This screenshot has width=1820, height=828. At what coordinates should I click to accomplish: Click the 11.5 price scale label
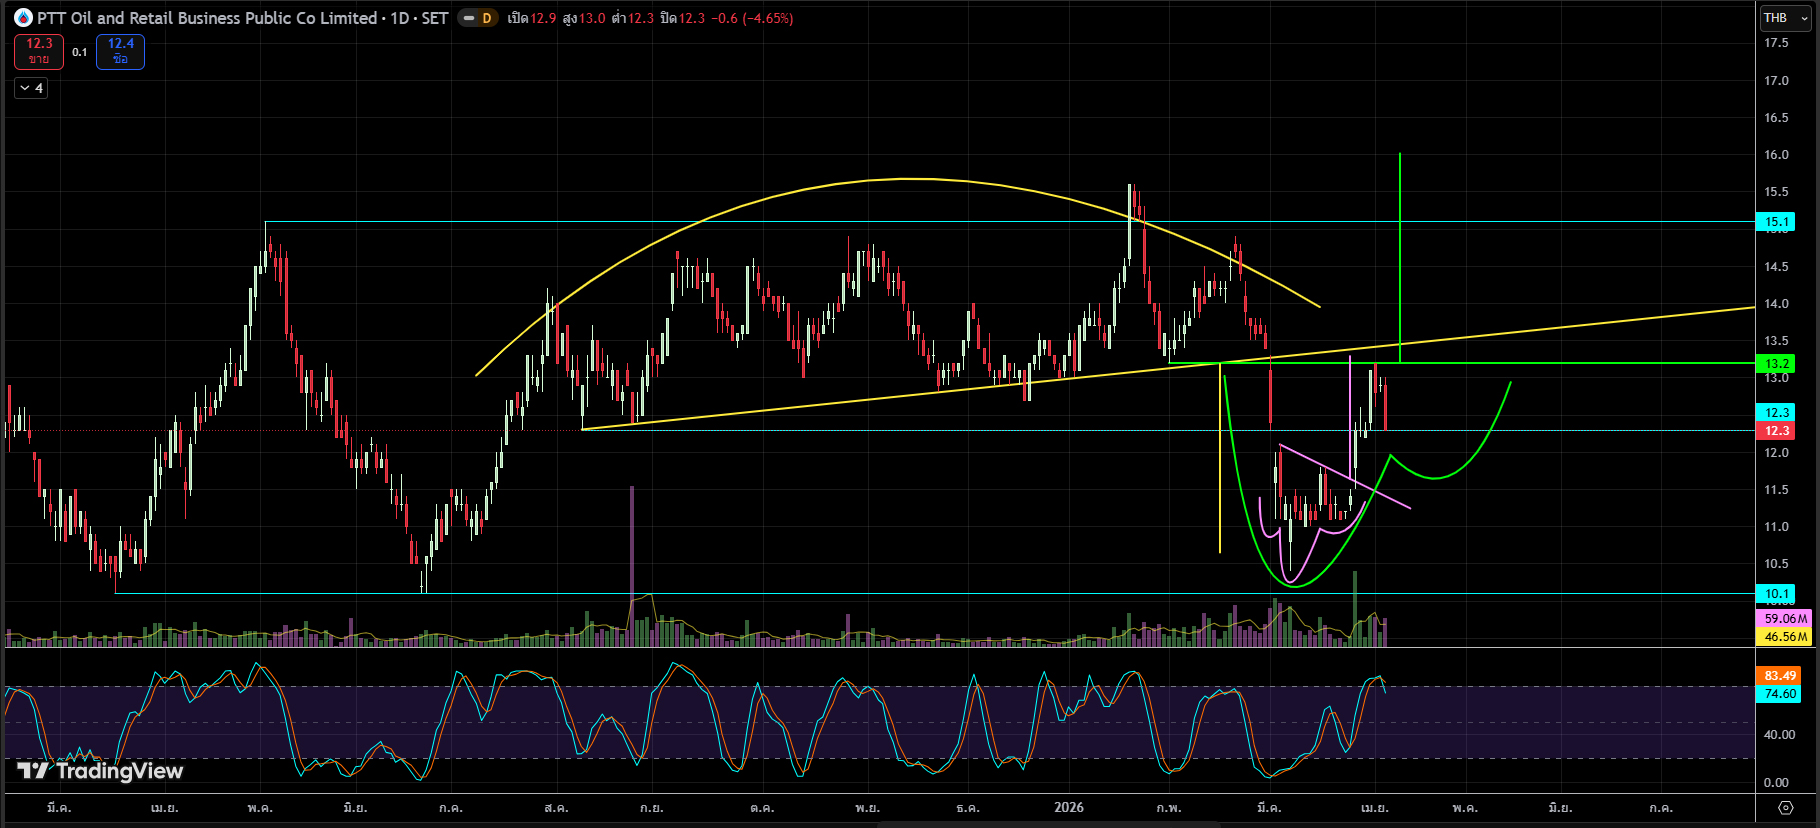point(1777,490)
